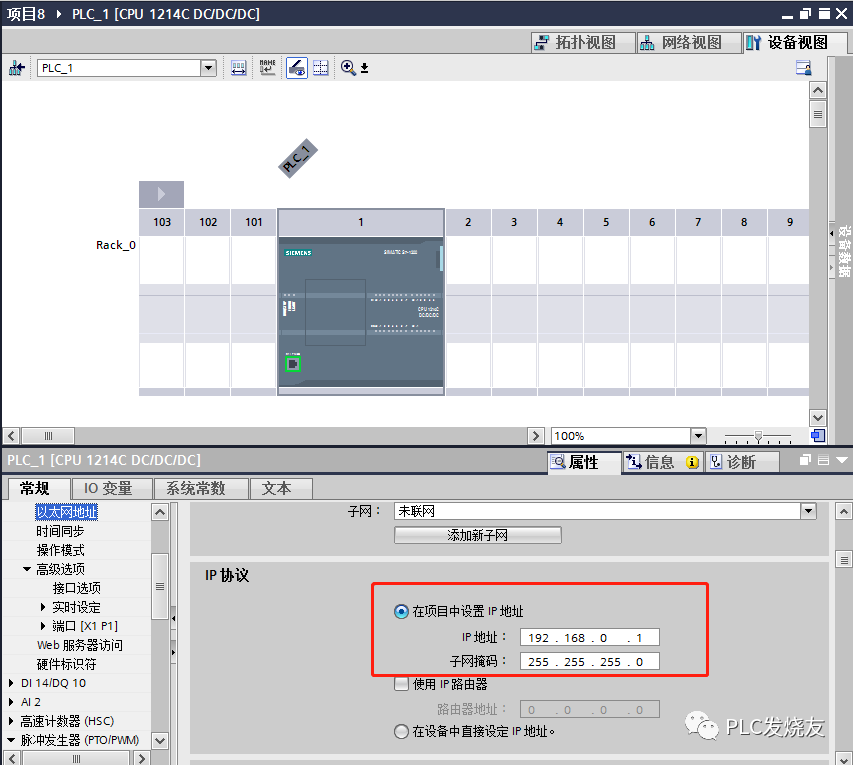This screenshot has height=765, width=853.
Task: Click device view vertical scrollbar down arrow
Action: (x=818, y=418)
